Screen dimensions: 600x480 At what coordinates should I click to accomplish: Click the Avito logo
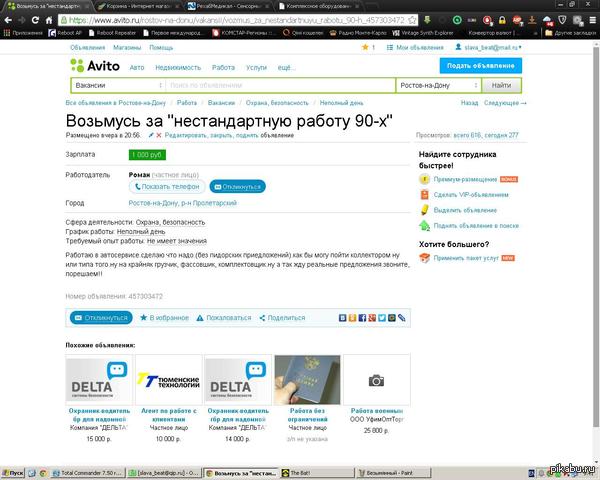click(x=95, y=66)
